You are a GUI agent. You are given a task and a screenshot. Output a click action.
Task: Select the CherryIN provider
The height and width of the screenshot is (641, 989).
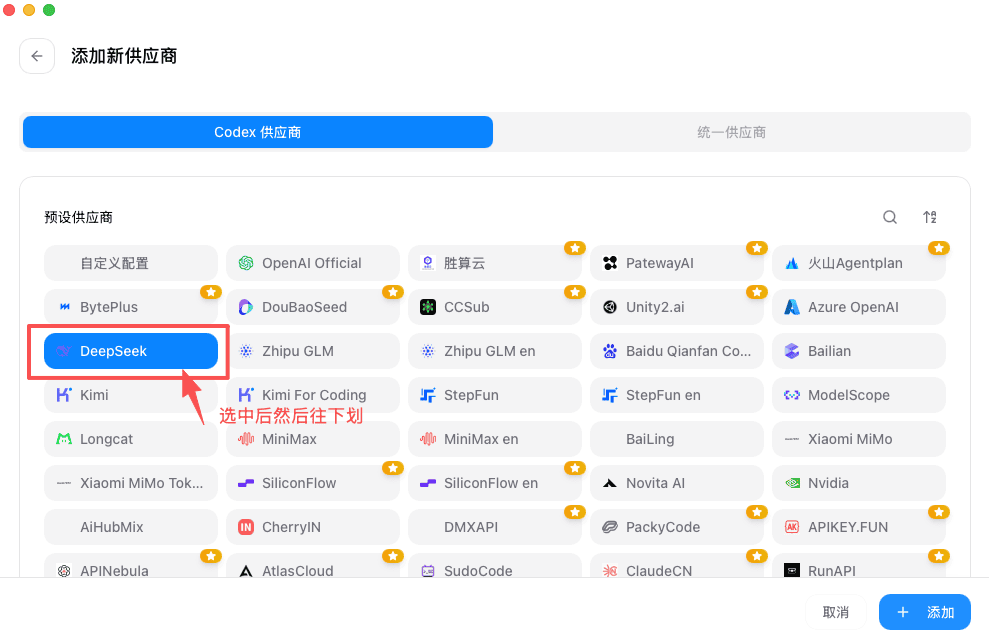[x=313, y=527]
